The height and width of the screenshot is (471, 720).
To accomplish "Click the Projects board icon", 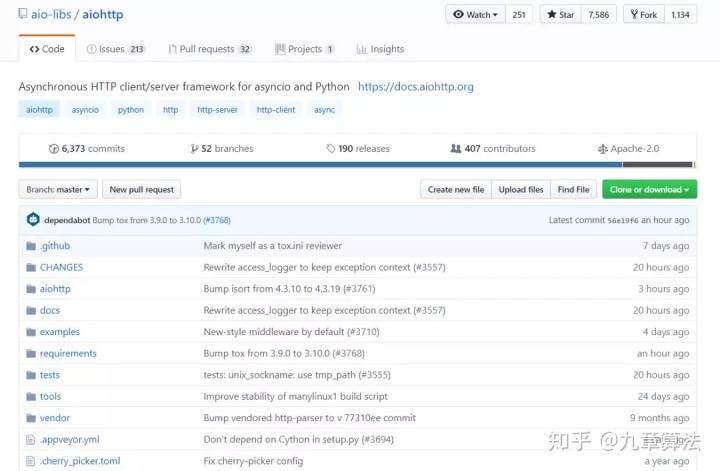I will point(280,49).
